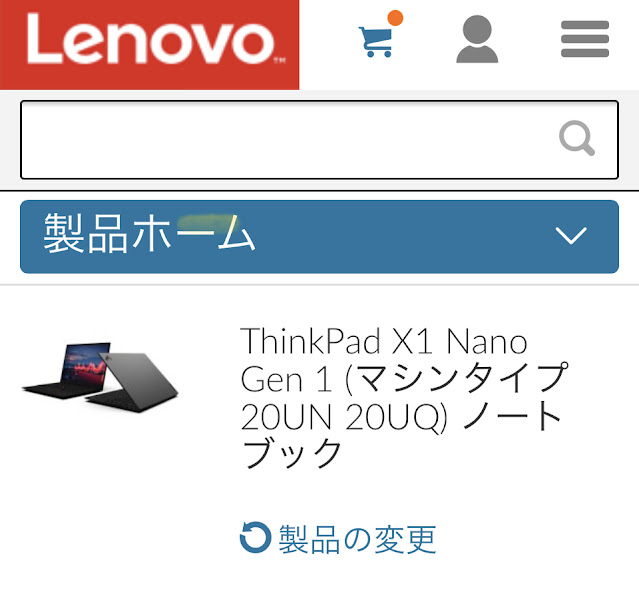639x602 pixels.
Task: Click the Gen 1 (マシンタイプ text line
Action: tap(404, 379)
